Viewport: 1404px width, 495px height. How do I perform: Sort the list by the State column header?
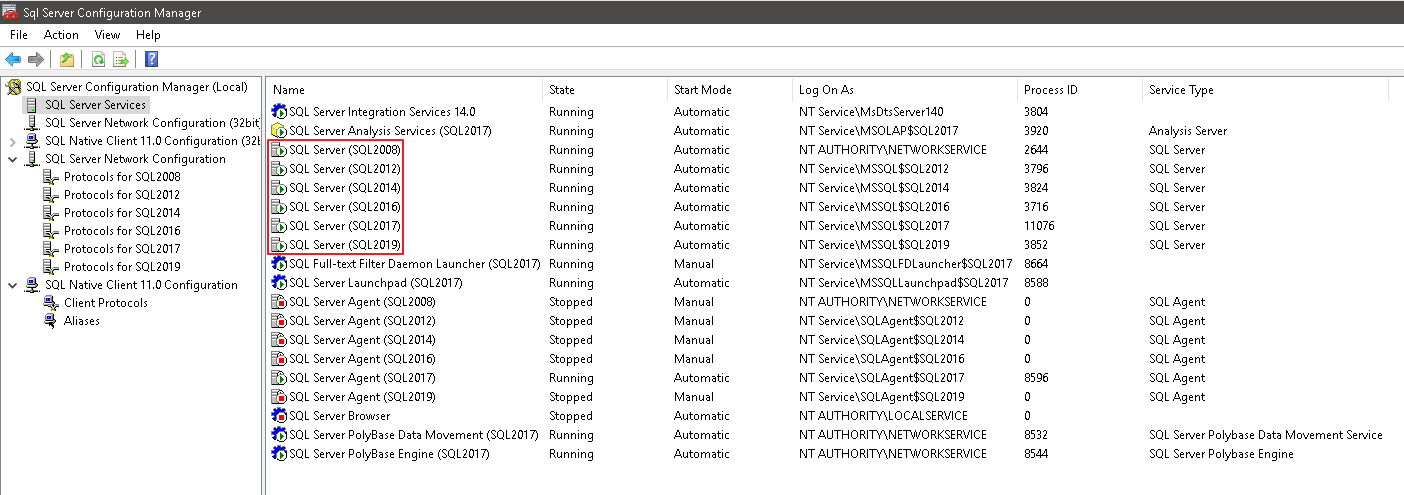point(605,90)
